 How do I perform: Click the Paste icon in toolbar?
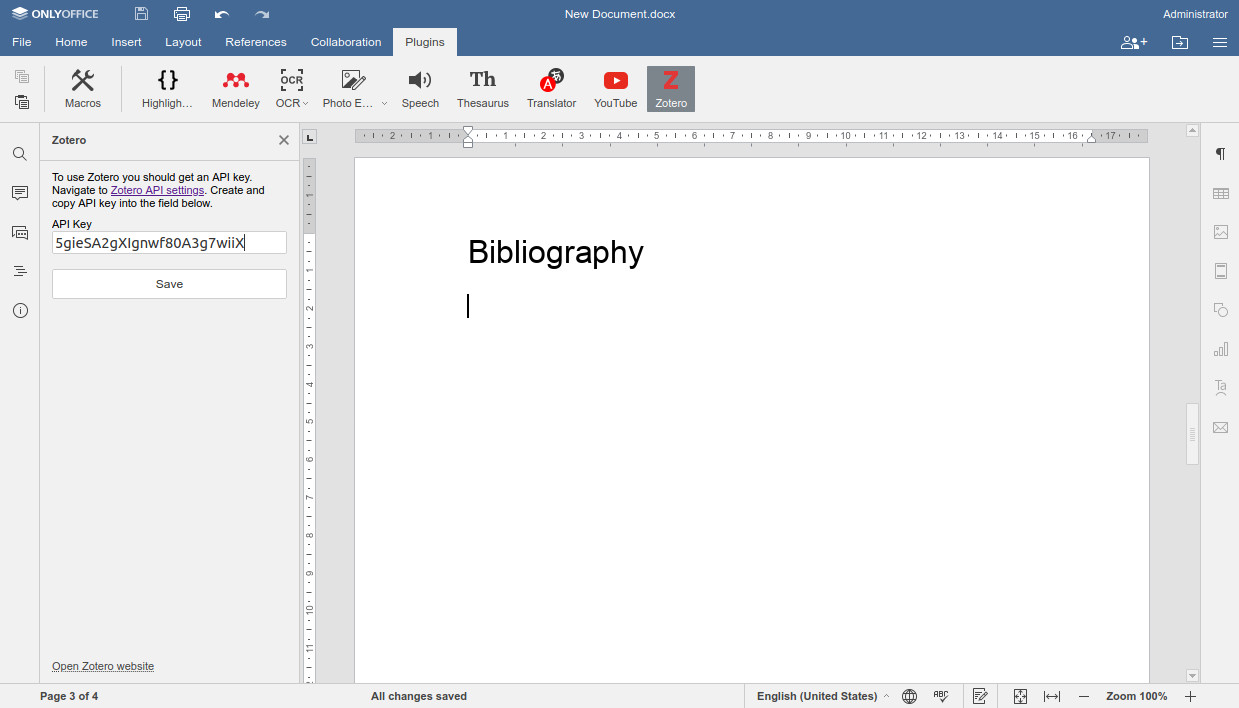[22, 102]
